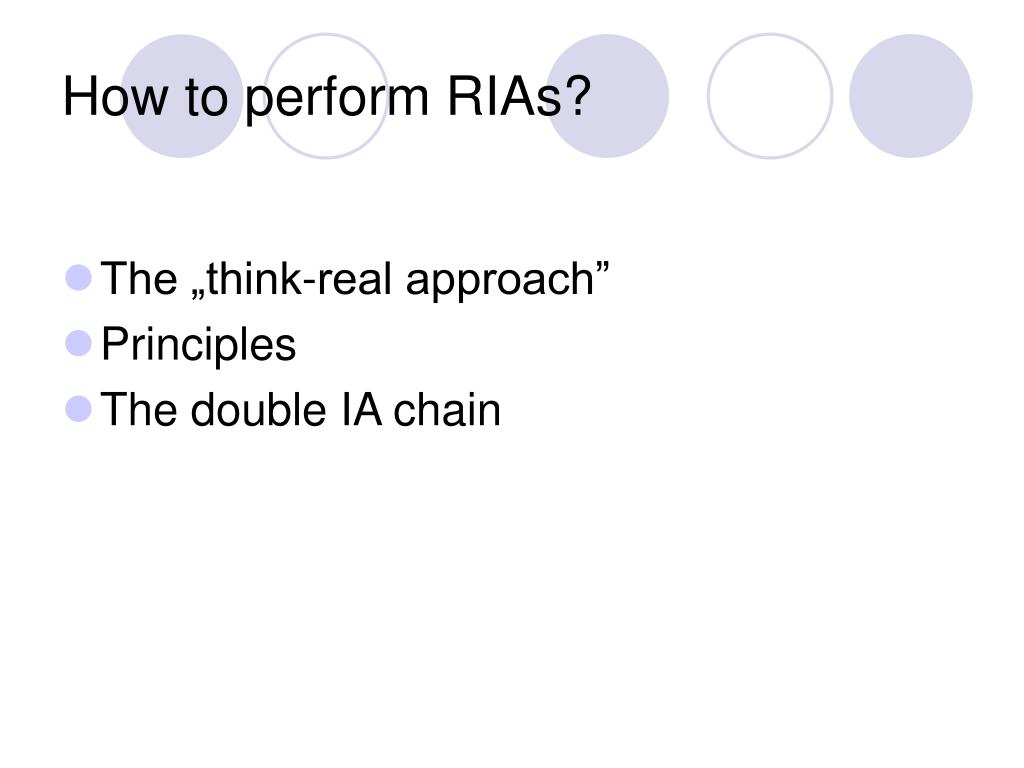Image resolution: width=1024 pixels, height=768 pixels.
Task: Select the word "approach" in first bullet
Action: click(x=500, y=281)
